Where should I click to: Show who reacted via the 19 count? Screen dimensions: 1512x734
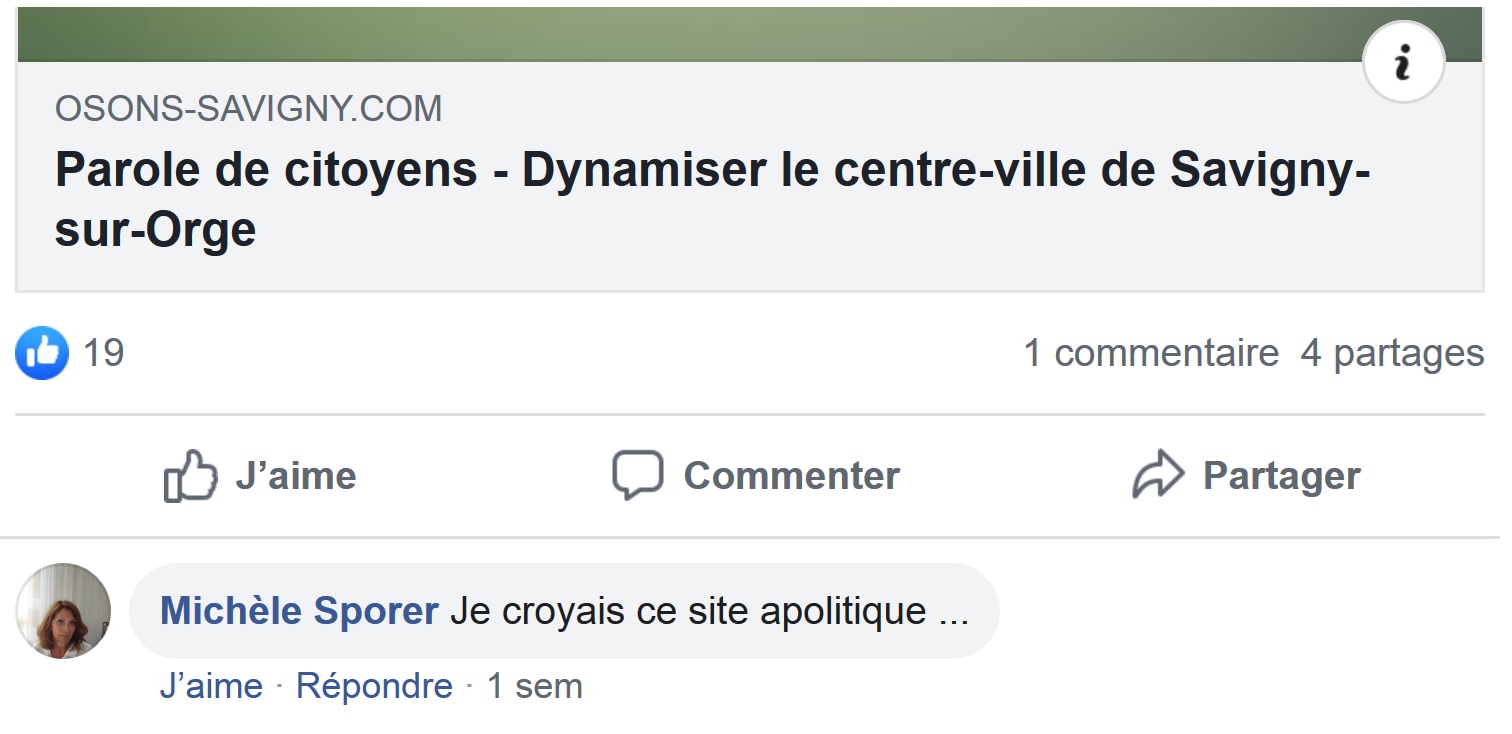click(x=103, y=353)
